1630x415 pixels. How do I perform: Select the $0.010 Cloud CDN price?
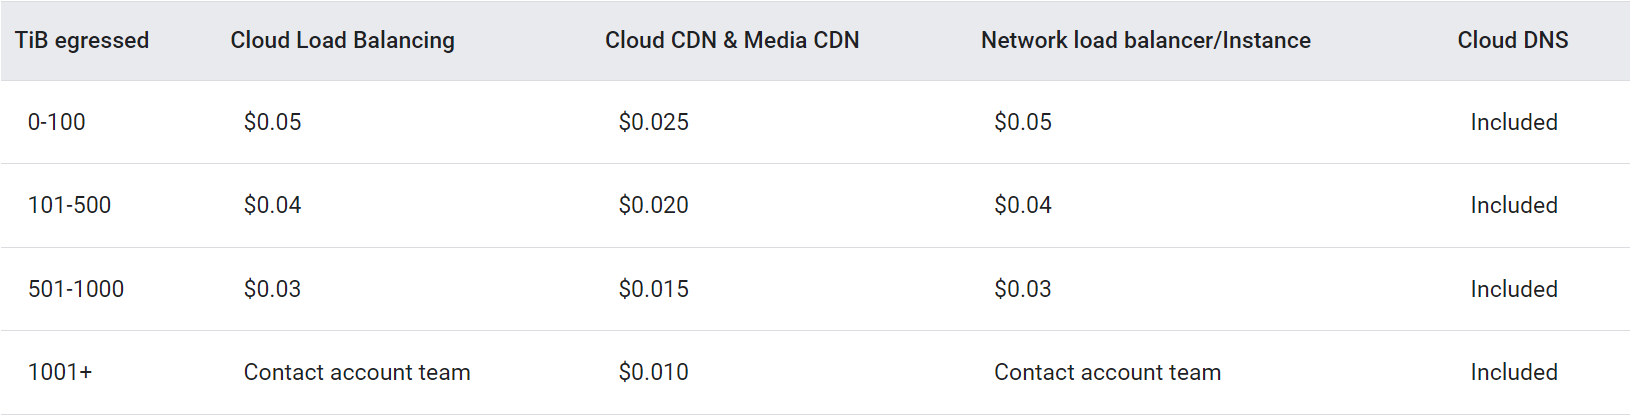[x=653, y=372]
